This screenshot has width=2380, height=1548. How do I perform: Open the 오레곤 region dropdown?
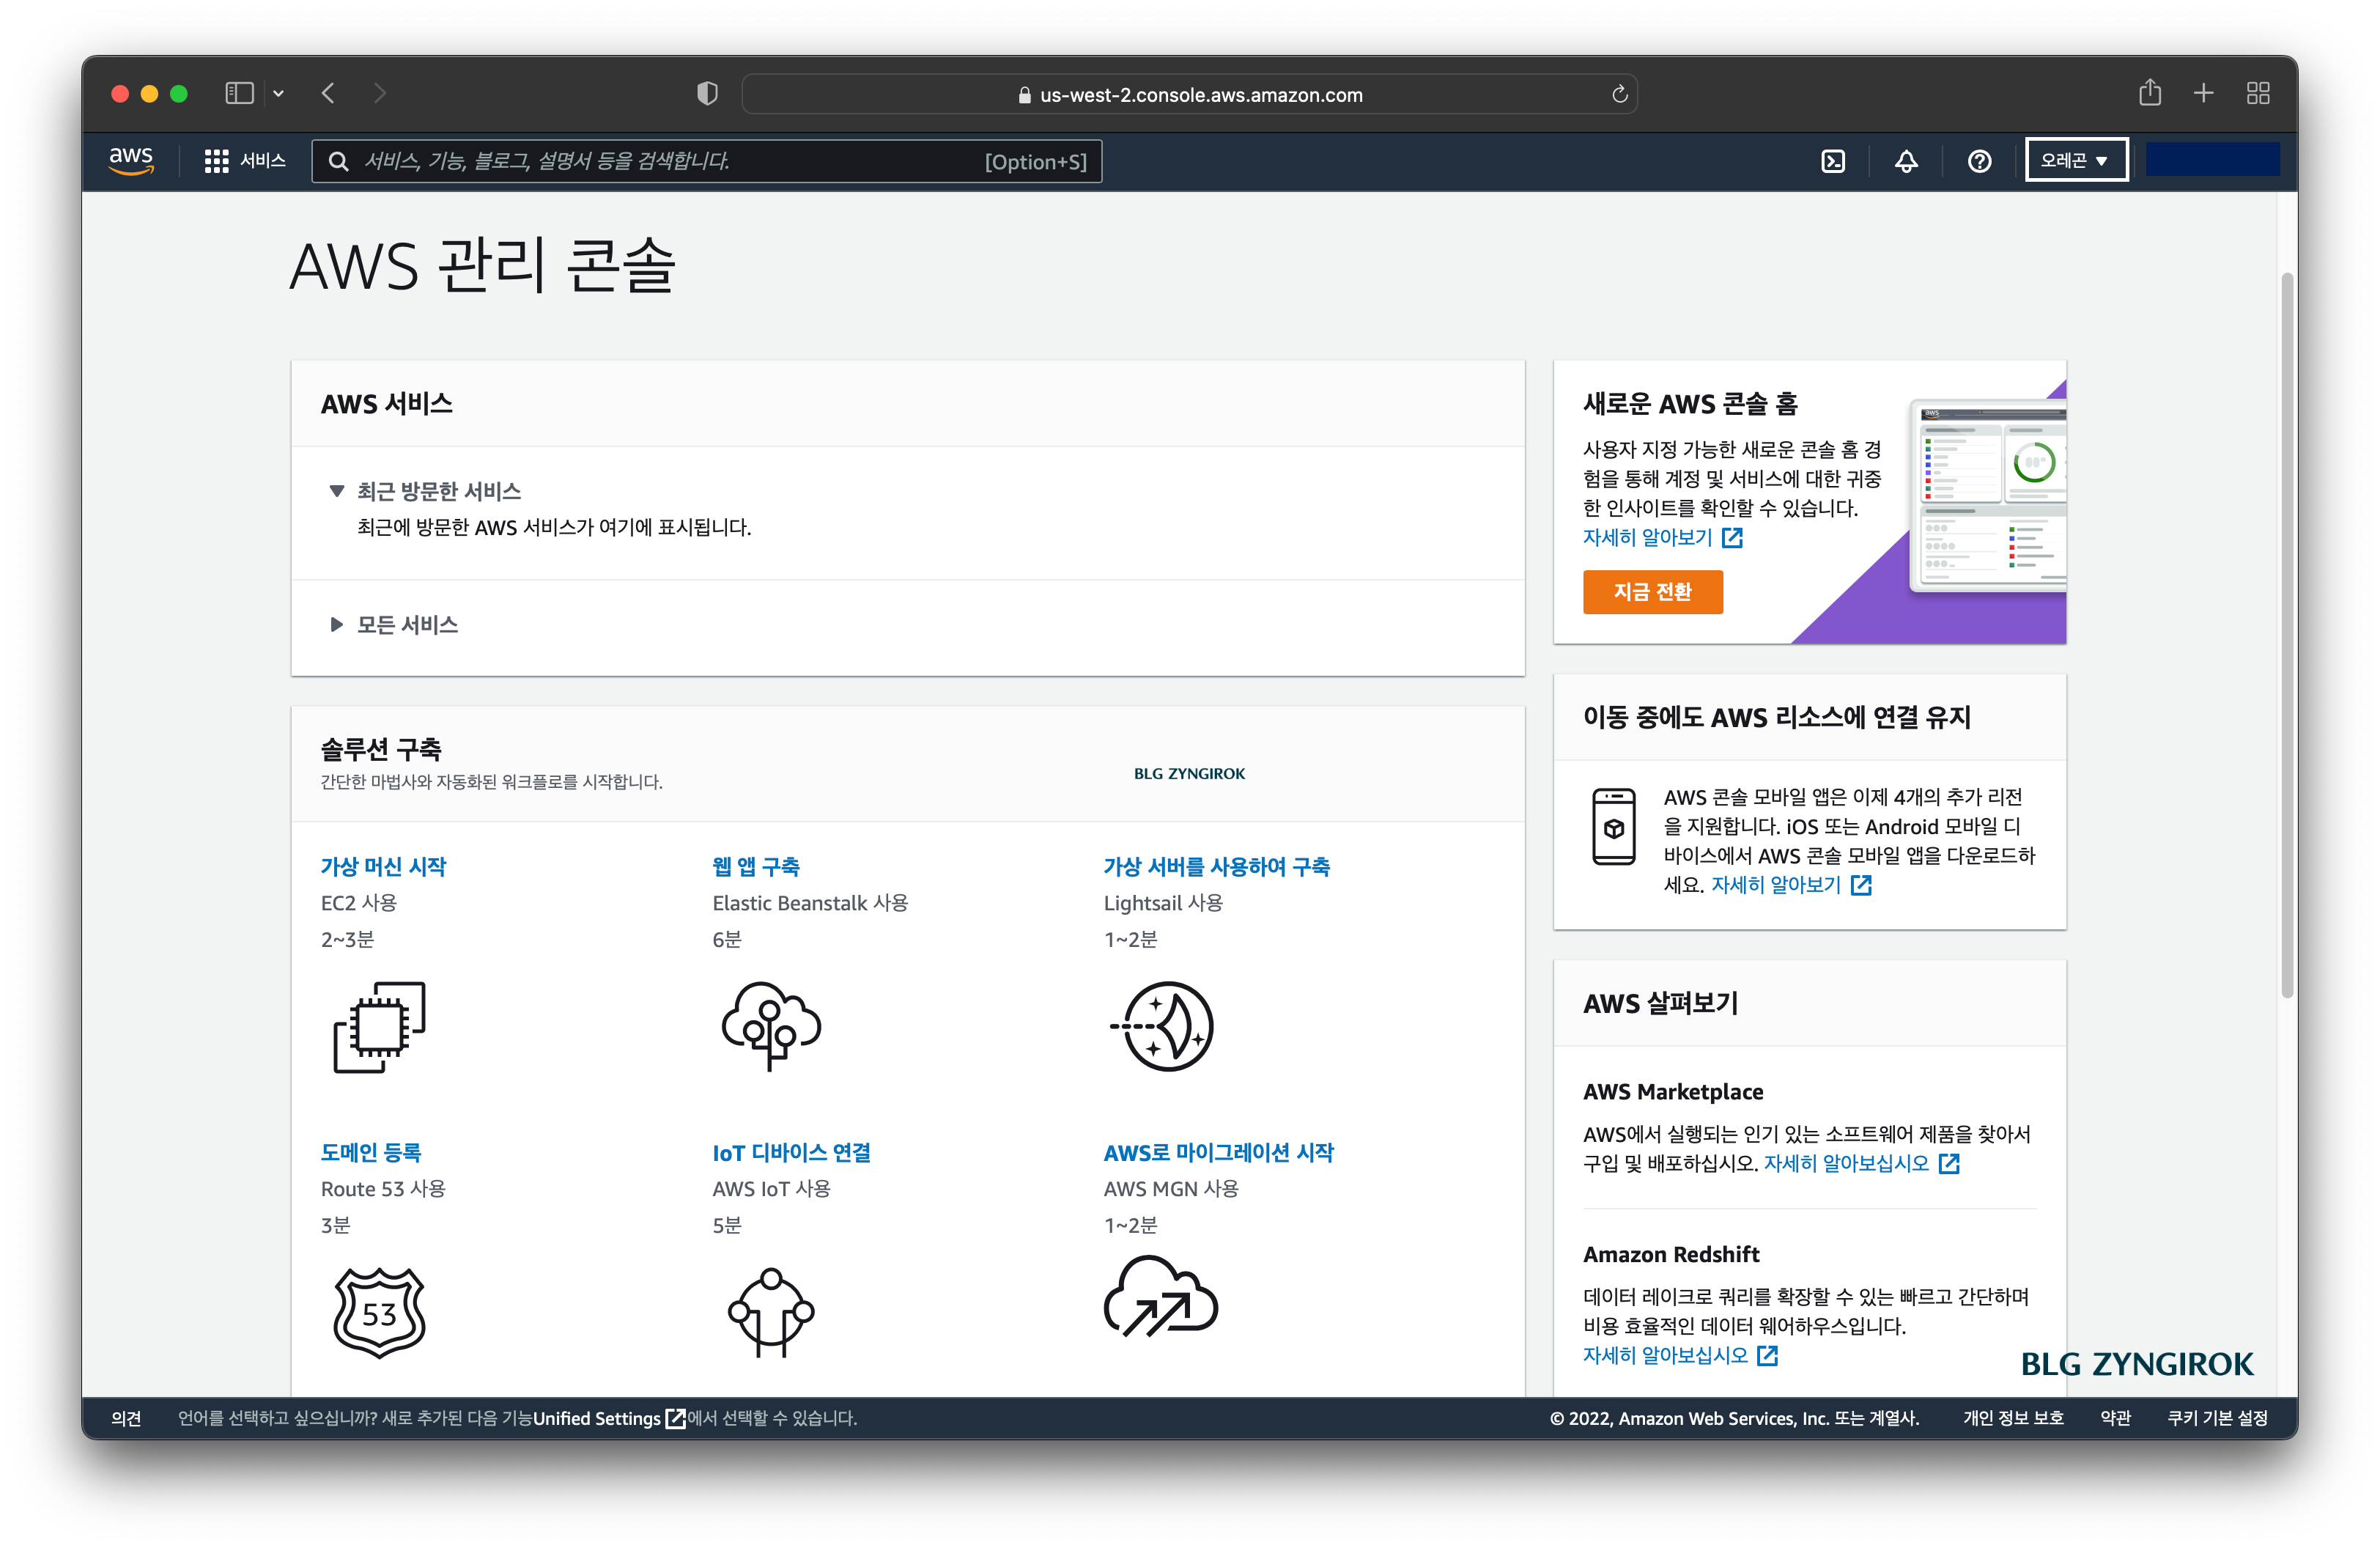[2075, 159]
